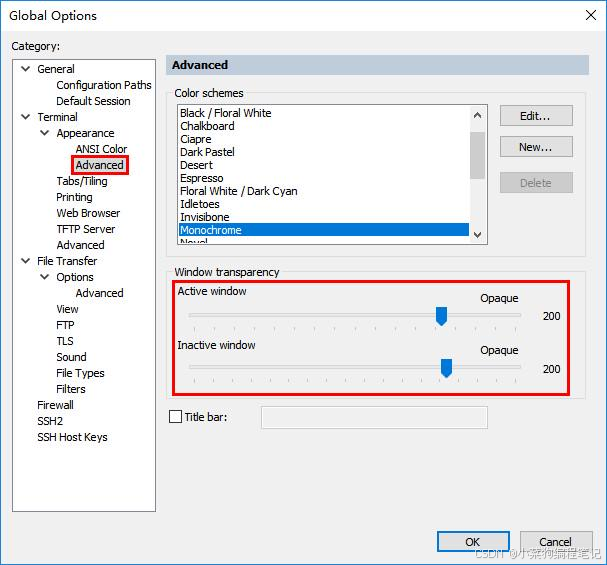Dismiss dialog with Cancel button

[556, 541]
